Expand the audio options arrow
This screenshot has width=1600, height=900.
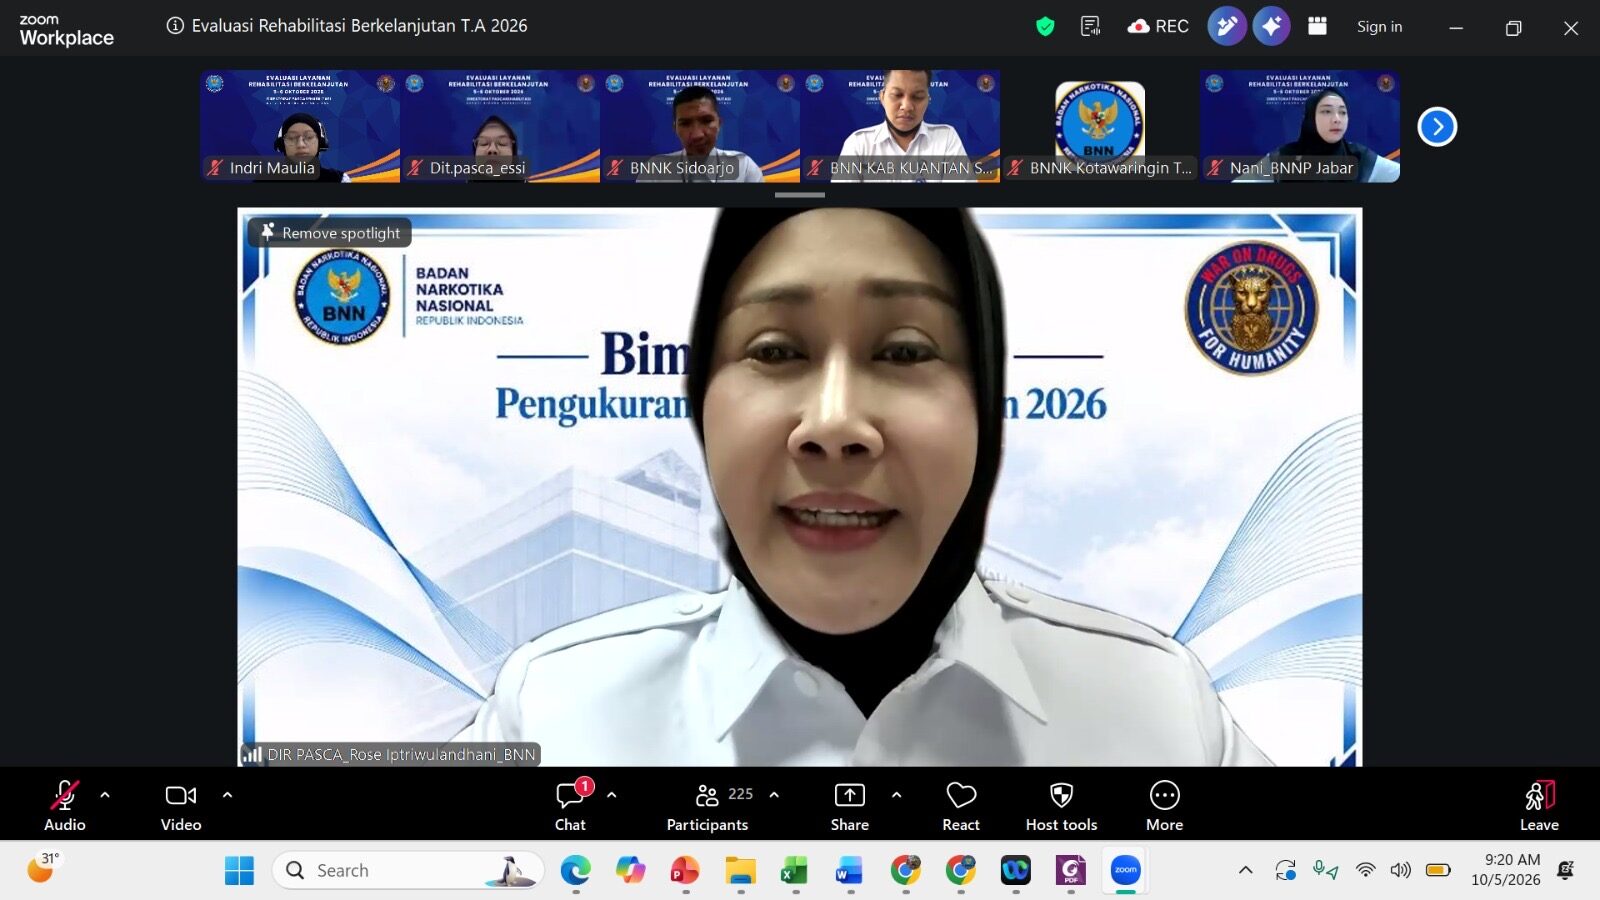[x=105, y=795]
